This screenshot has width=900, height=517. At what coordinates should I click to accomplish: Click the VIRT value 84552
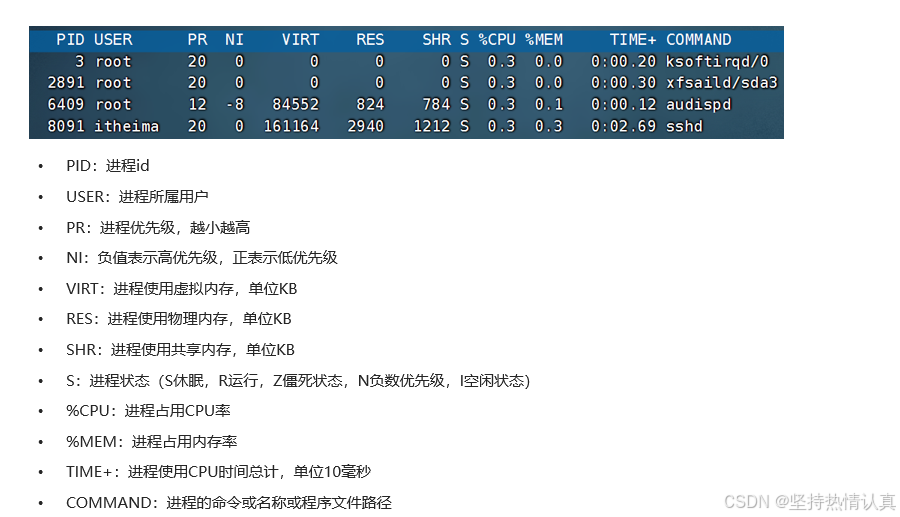pyautogui.click(x=295, y=104)
